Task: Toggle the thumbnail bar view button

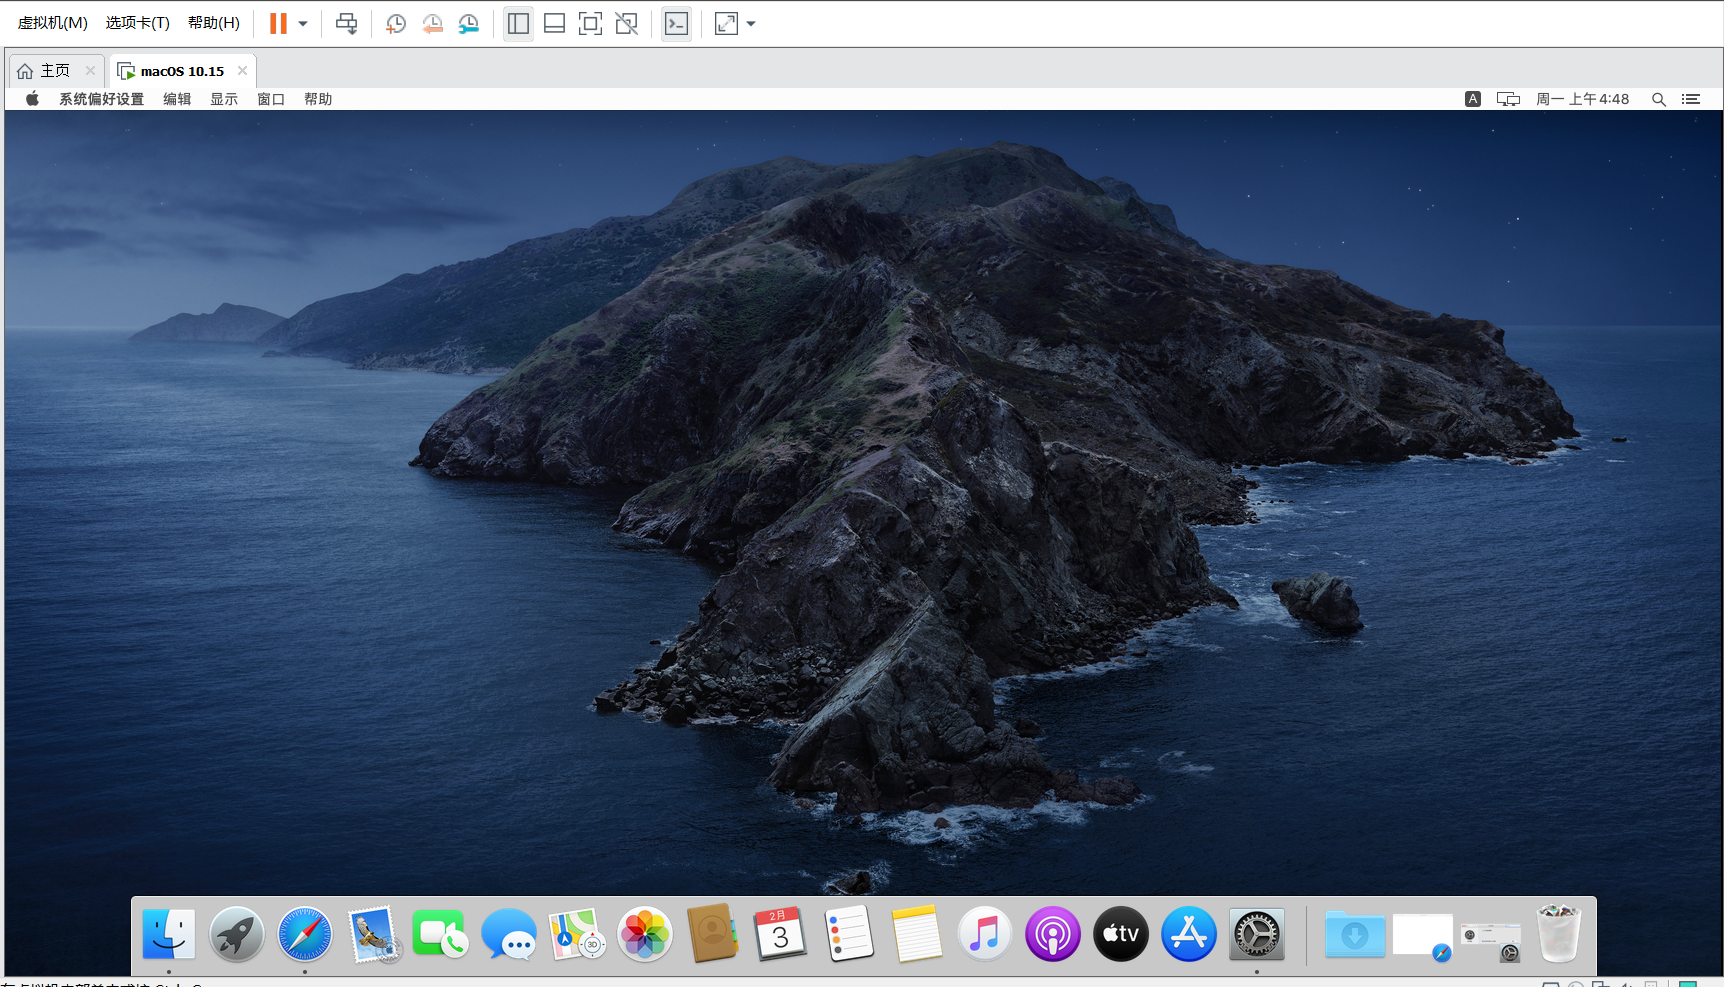Action: 554,24
